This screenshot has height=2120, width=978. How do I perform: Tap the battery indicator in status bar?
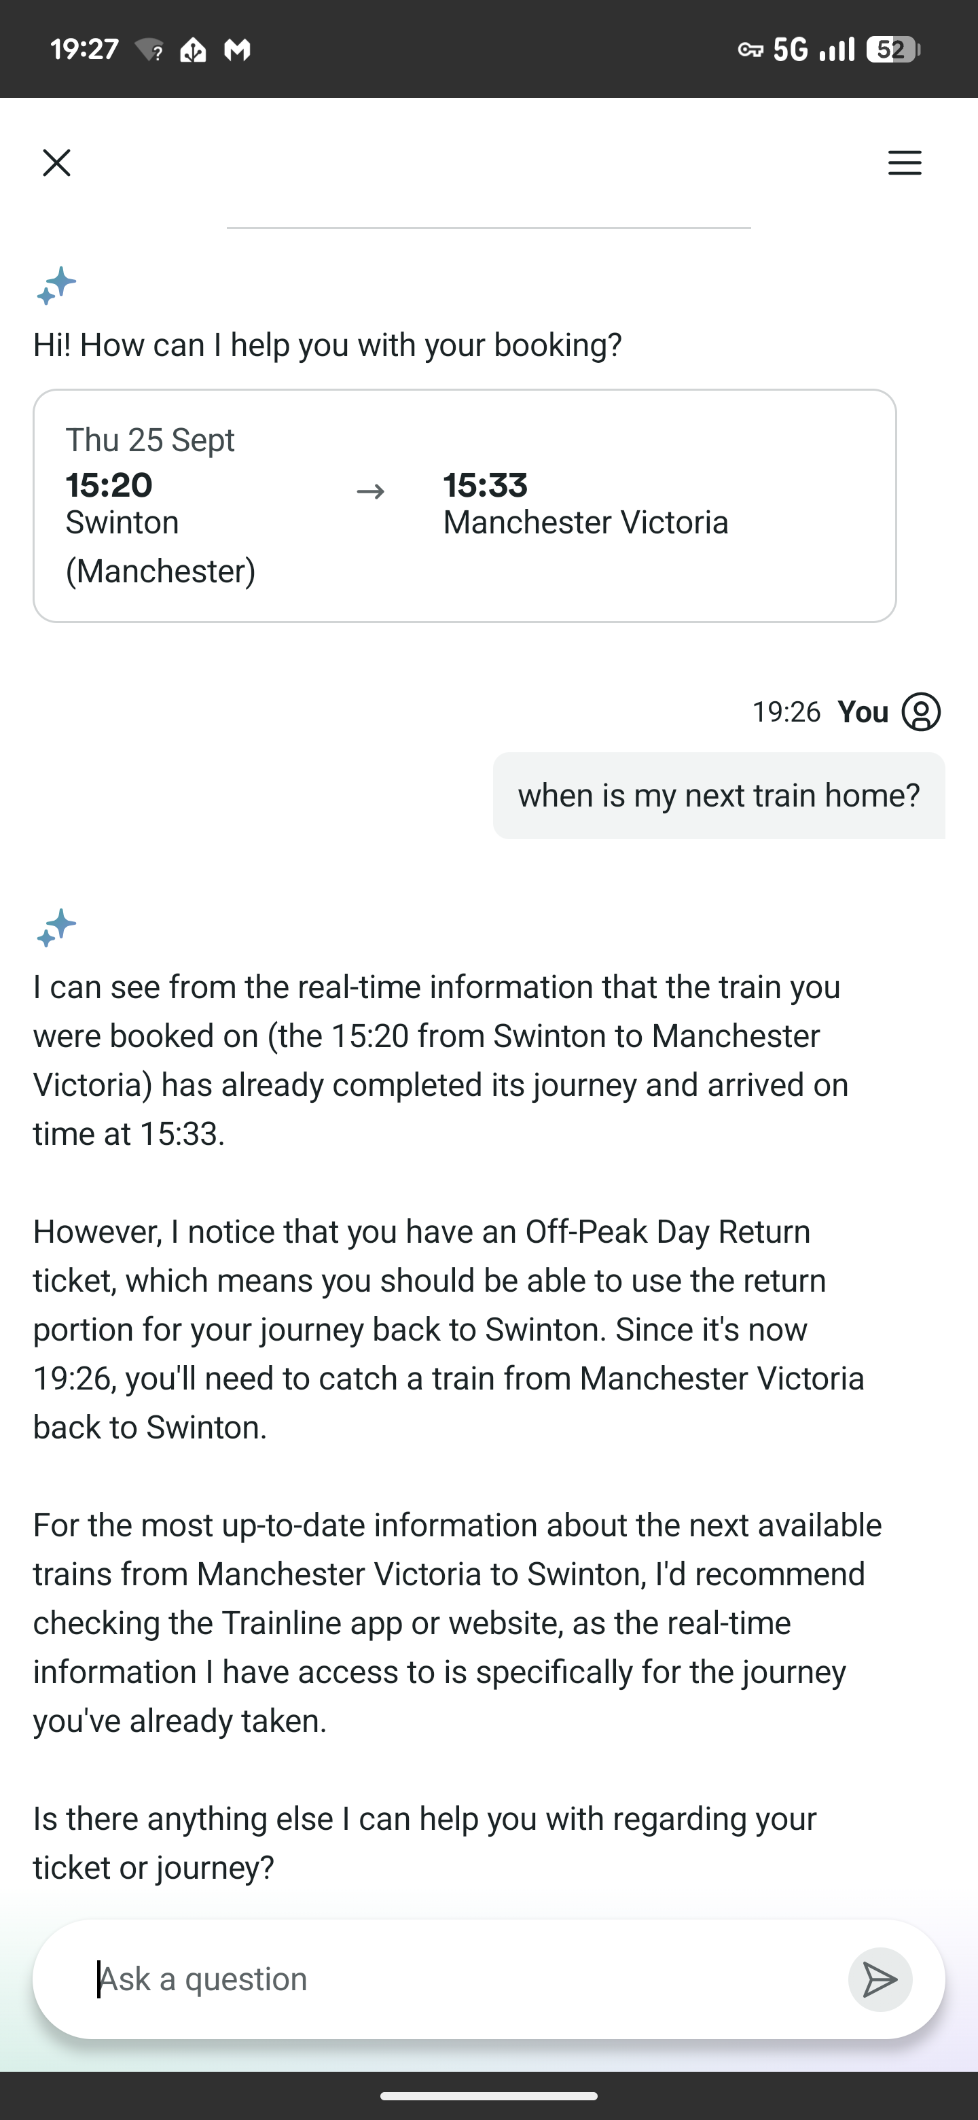point(893,49)
